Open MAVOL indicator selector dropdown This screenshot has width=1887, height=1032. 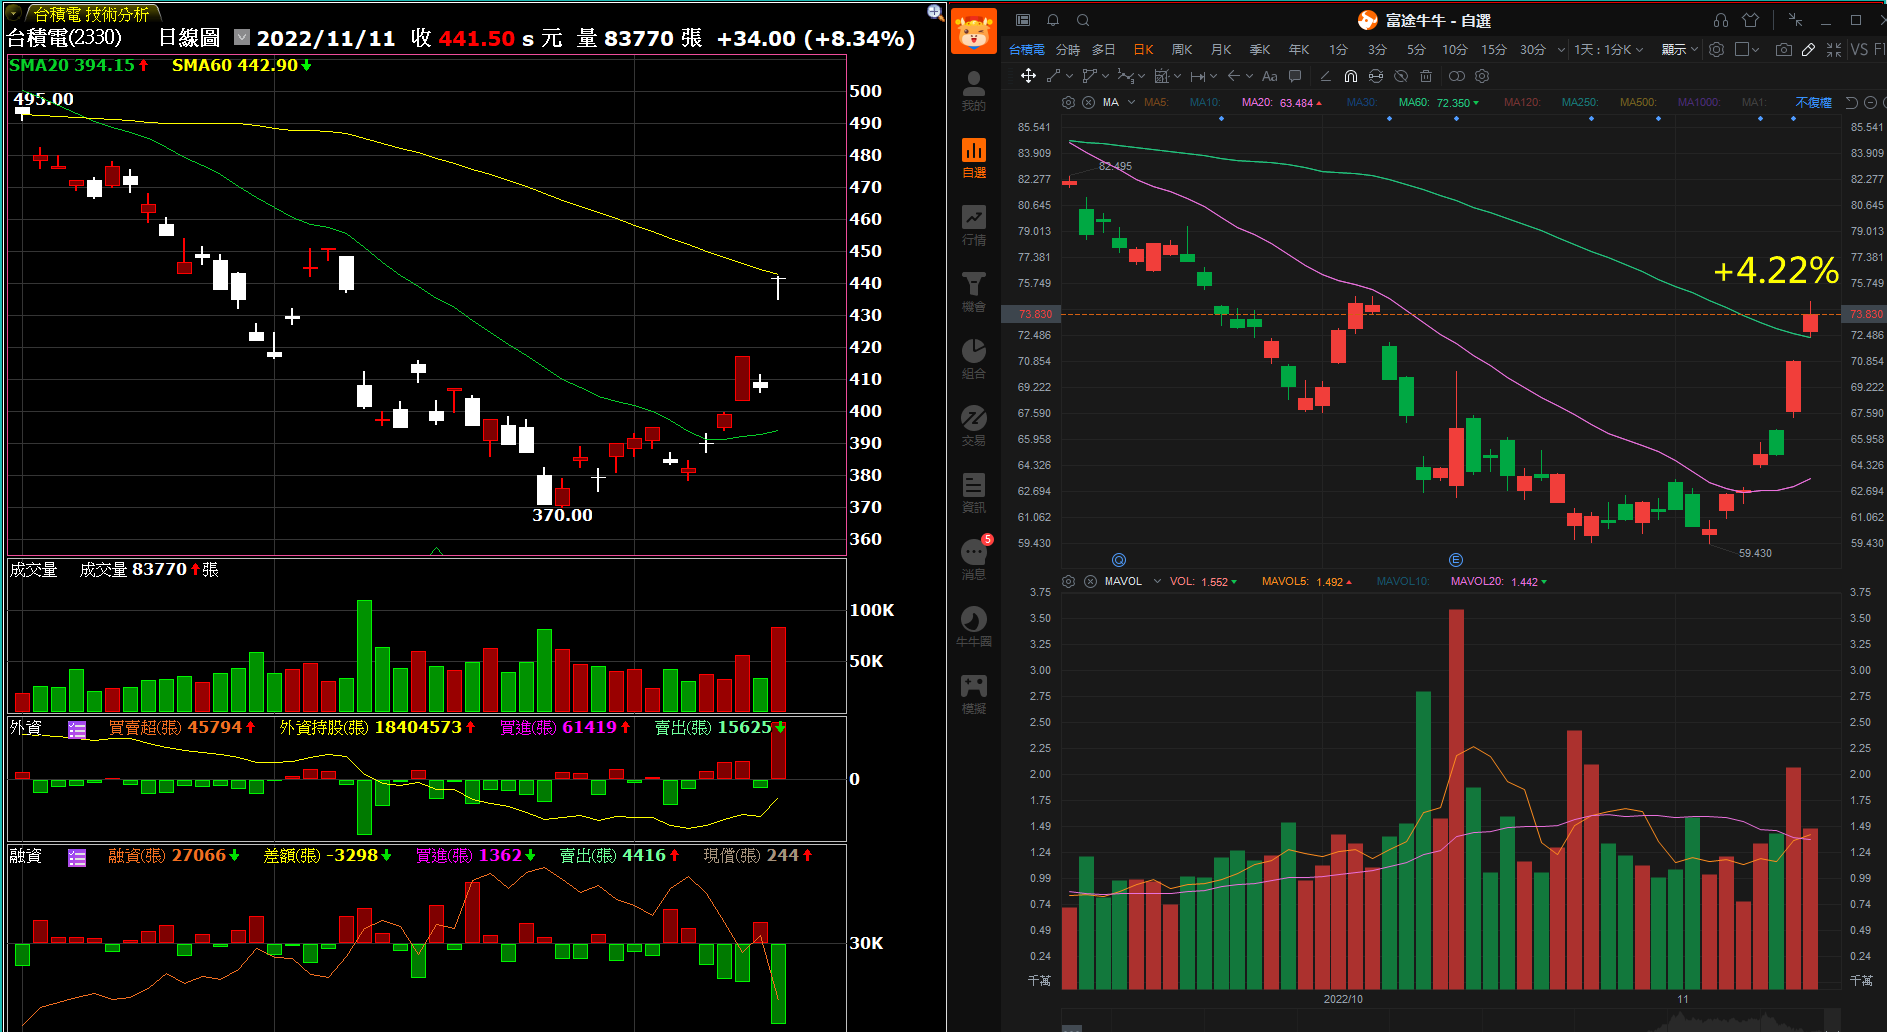(1157, 581)
